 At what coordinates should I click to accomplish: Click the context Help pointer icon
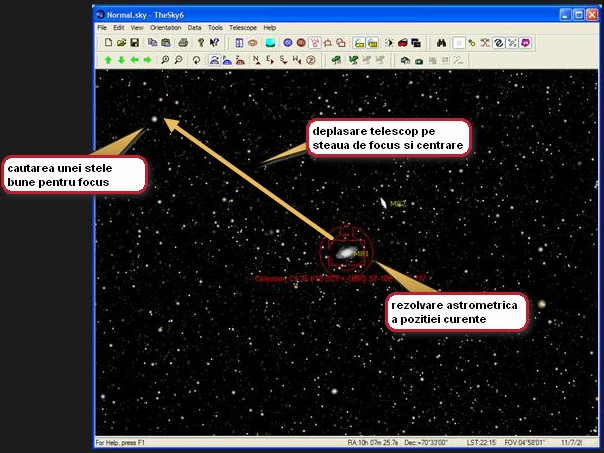coord(214,43)
